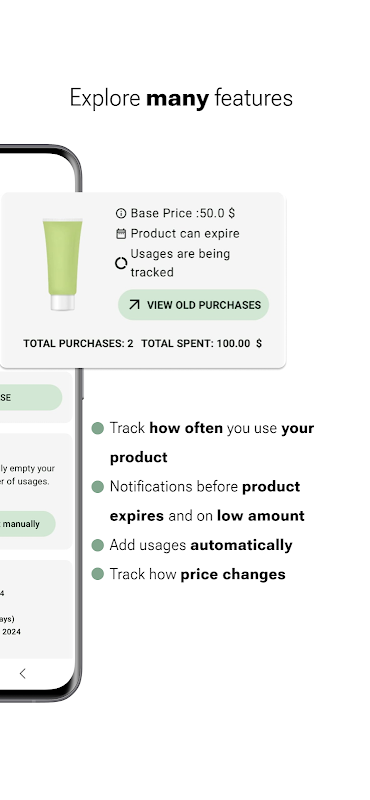Click the Base Price :50.0 $ text

pos(183,213)
